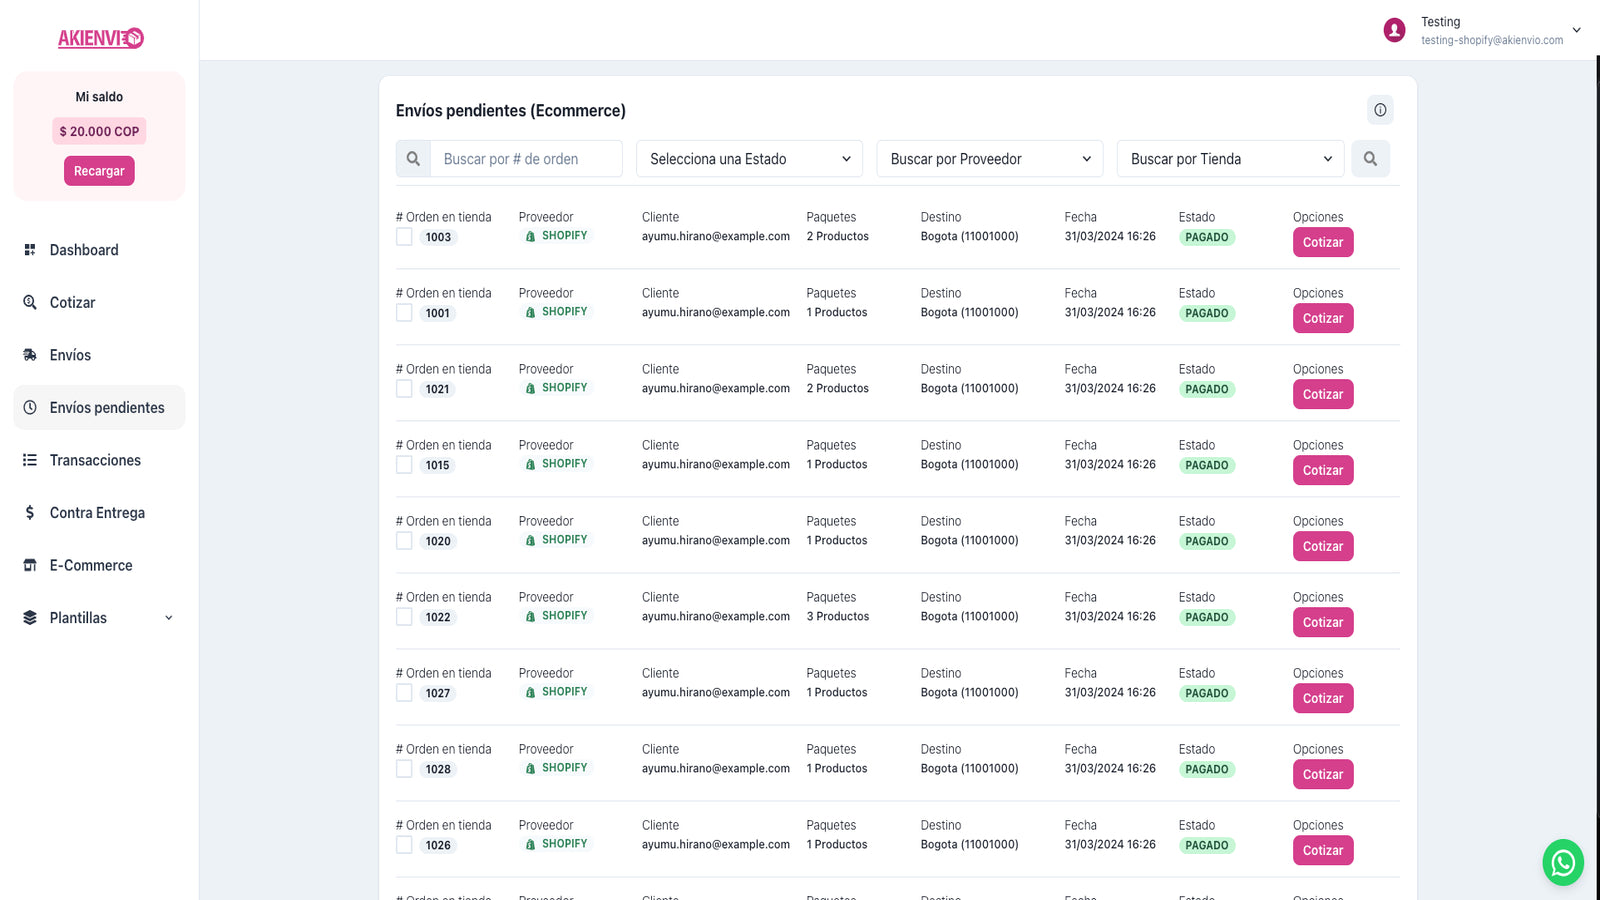Viewport: 1600px width, 900px height.
Task: Select the Cotizar magnifier icon in sidebar
Action: click(30, 302)
